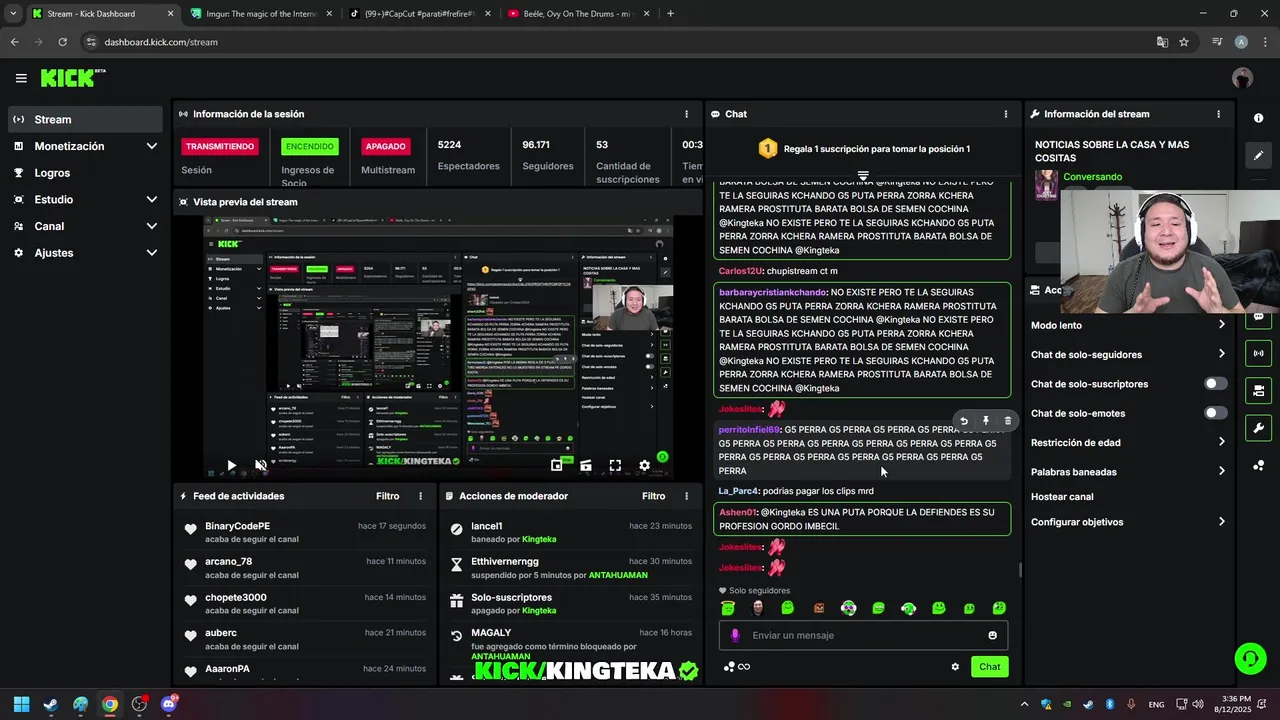The width and height of the screenshot is (1280, 720).
Task: Open Windows Start menu in taskbar
Action: [x=21, y=704]
